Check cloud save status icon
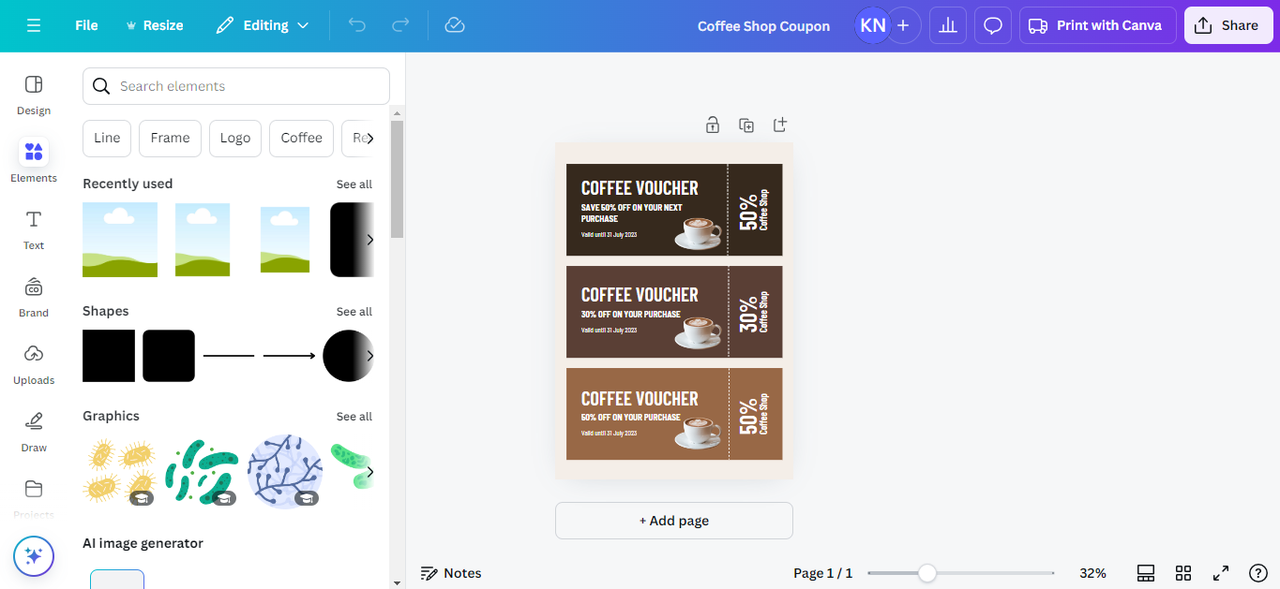Image resolution: width=1280 pixels, height=589 pixels. coord(455,25)
